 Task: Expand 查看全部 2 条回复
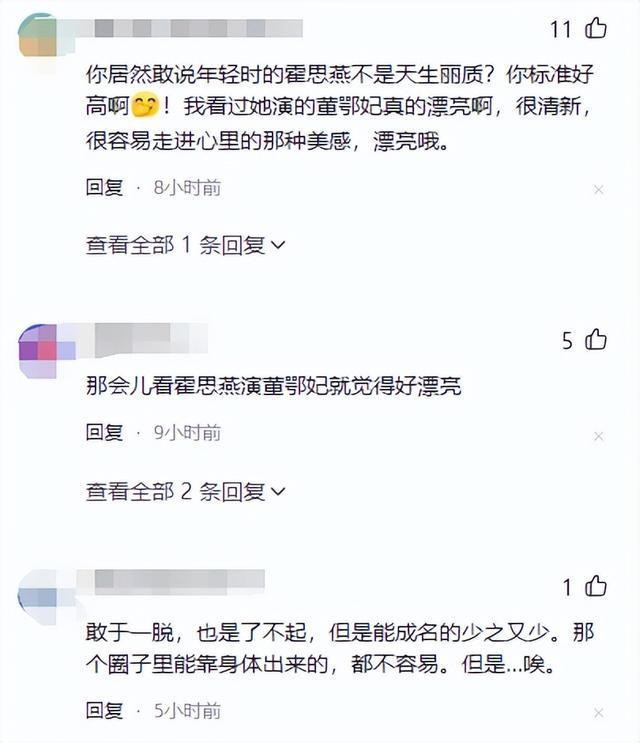185,491
